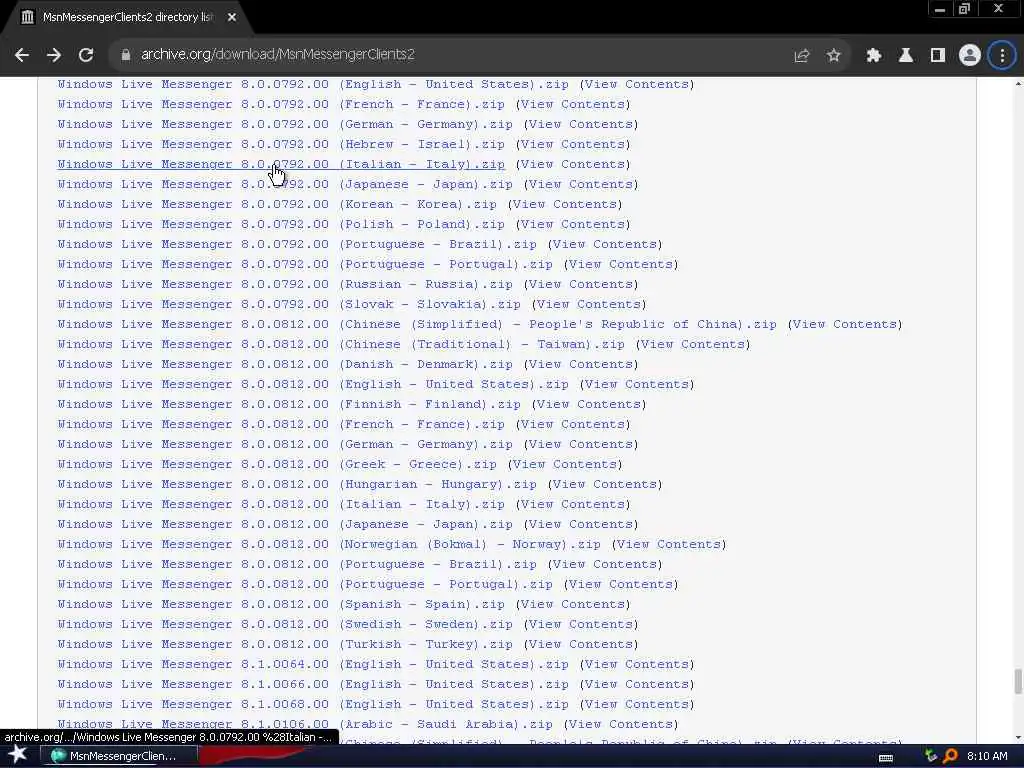Share this page icon in address bar
Viewport: 1024px width, 768px height.
tap(801, 56)
